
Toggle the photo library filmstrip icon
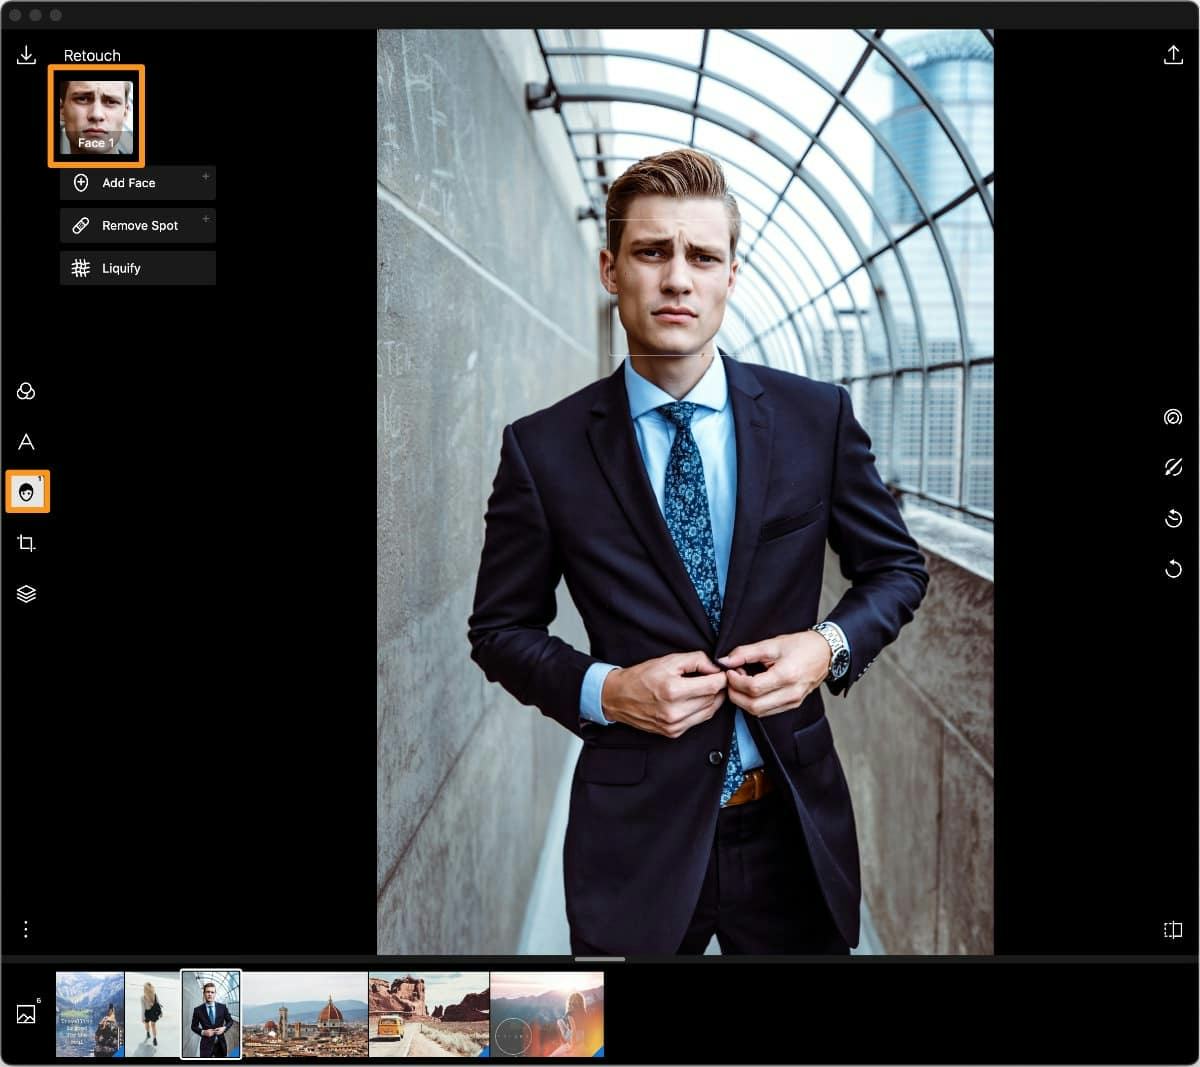pyautogui.click(x=26, y=1015)
